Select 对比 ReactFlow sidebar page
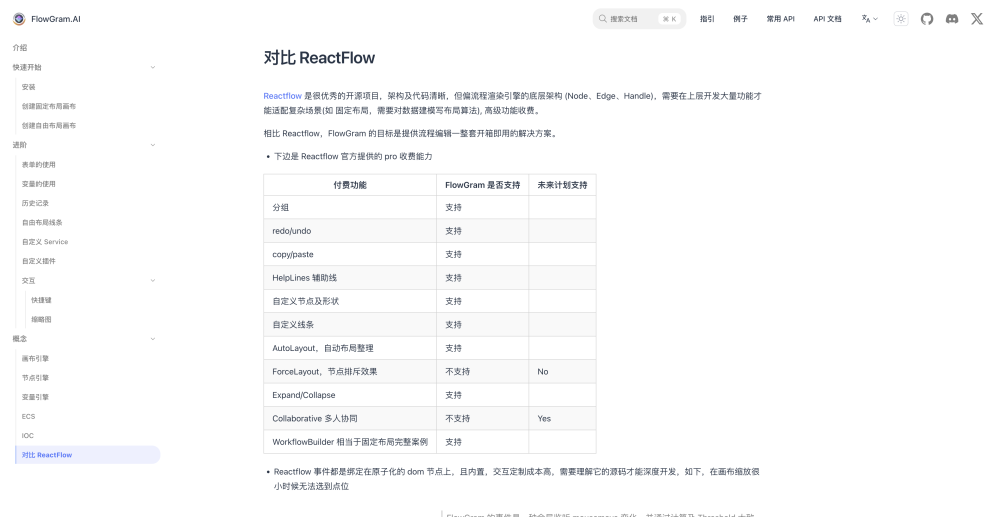 [87, 455]
